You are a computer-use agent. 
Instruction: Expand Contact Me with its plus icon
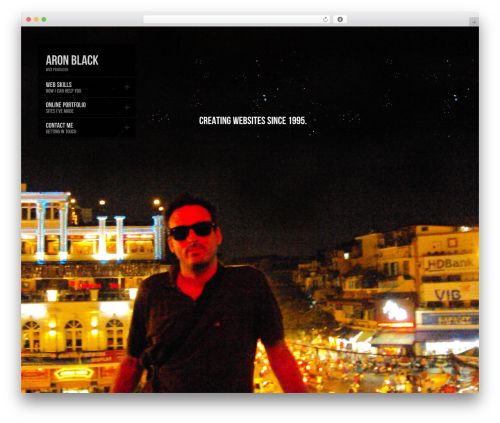pos(127,128)
